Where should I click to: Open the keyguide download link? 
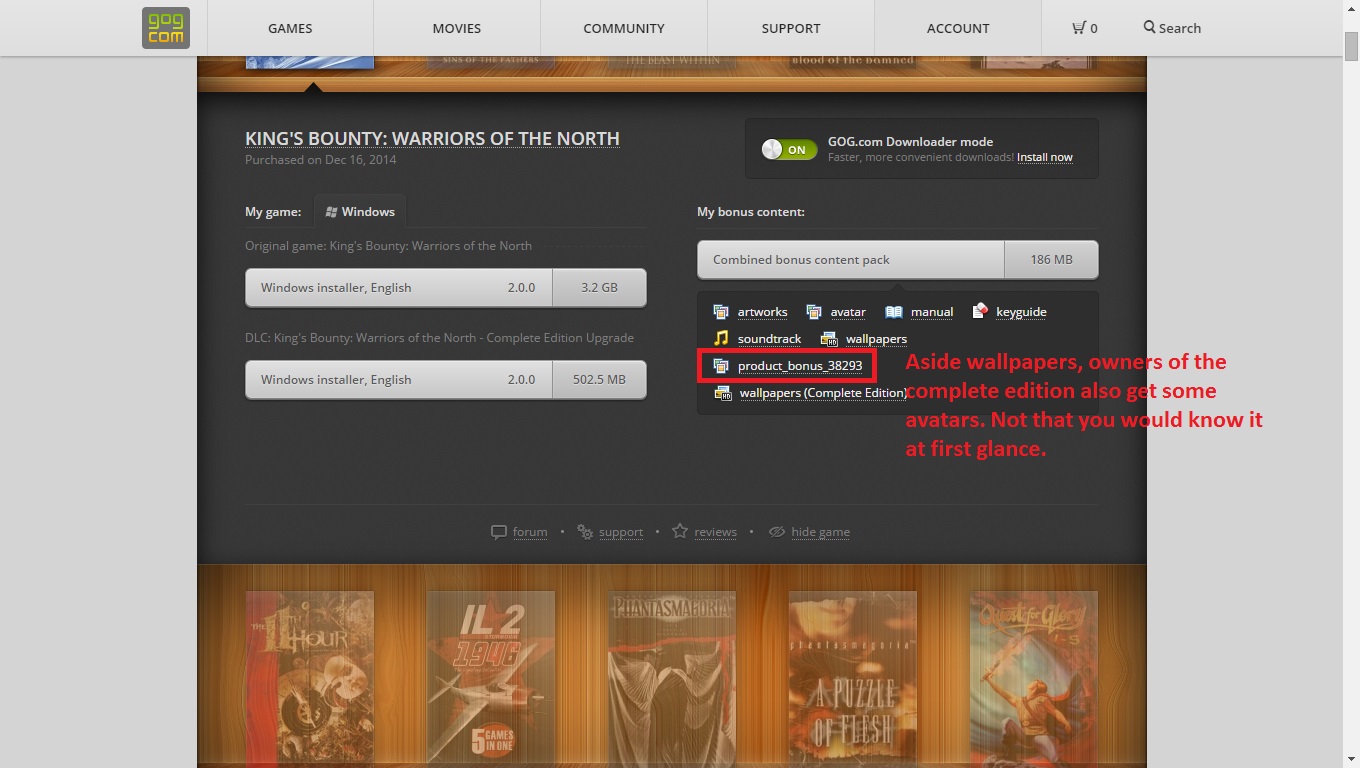click(1021, 312)
